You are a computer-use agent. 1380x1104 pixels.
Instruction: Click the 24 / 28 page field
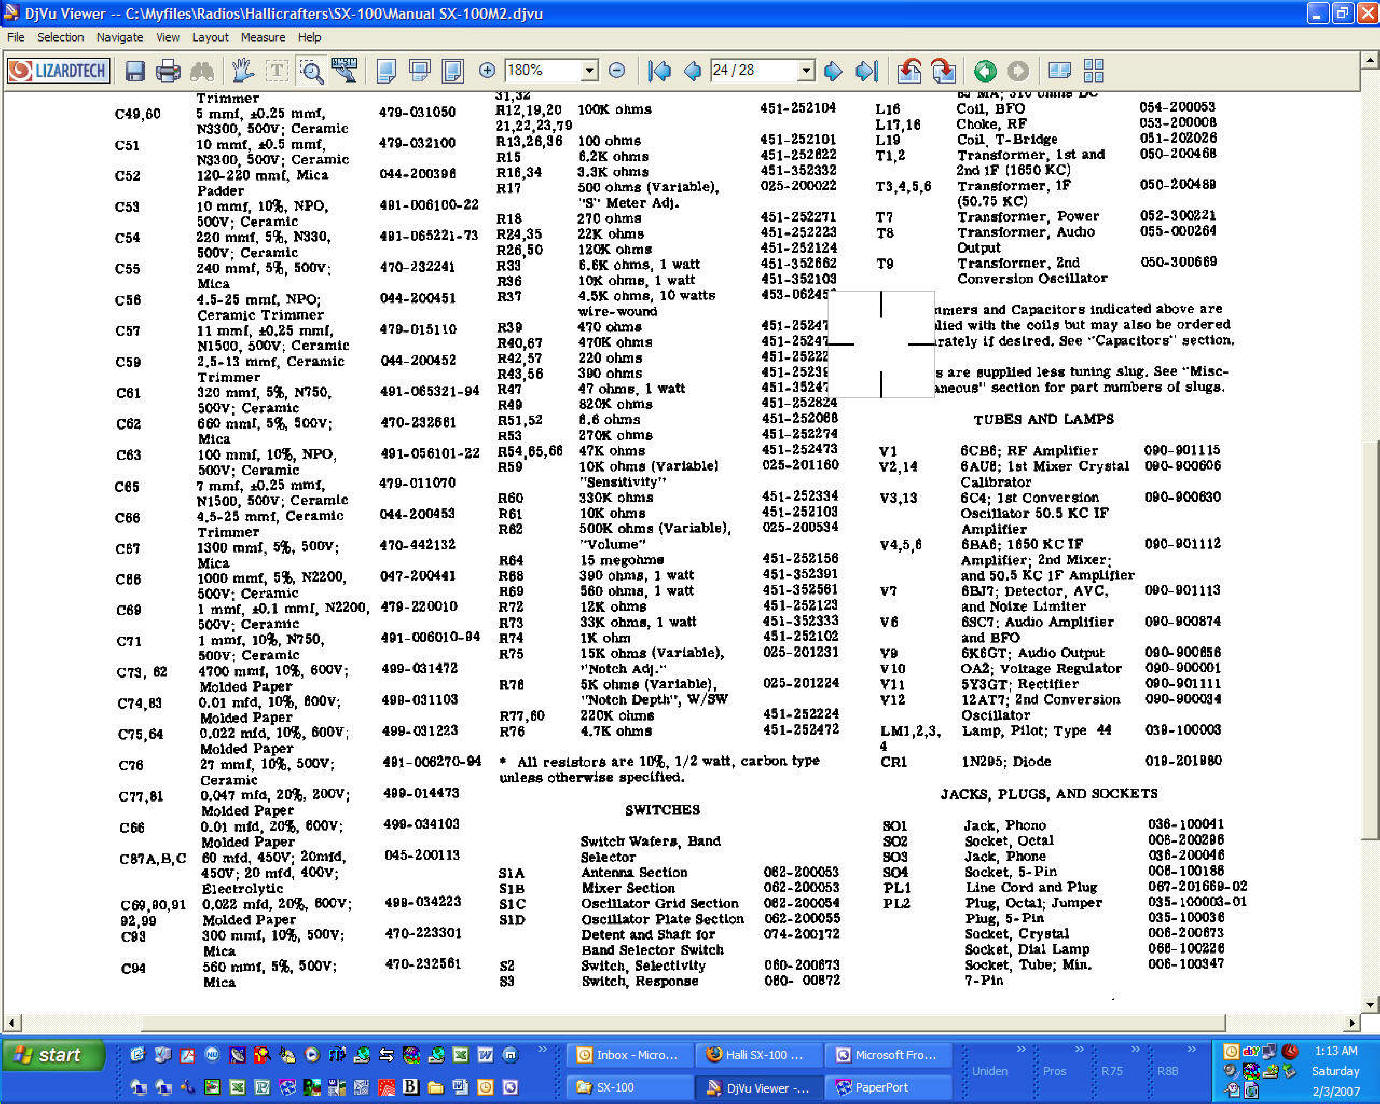[x=754, y=70]
